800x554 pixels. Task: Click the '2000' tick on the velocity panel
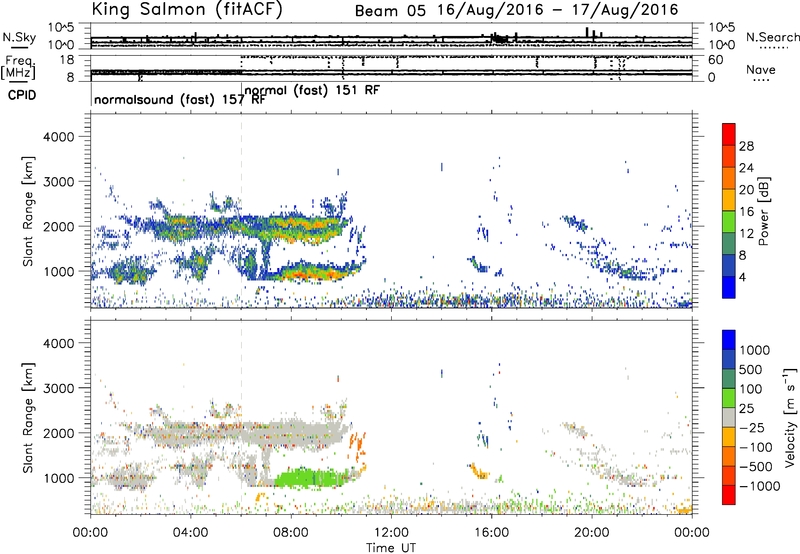point(58,433)
